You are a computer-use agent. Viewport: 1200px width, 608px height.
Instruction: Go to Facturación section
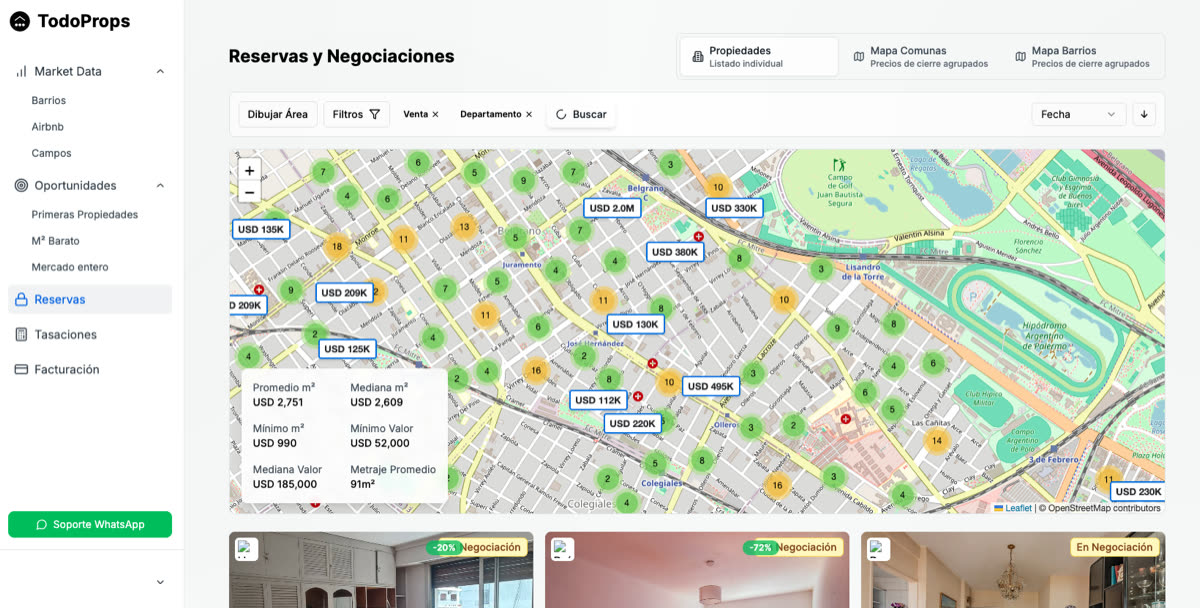90,370
